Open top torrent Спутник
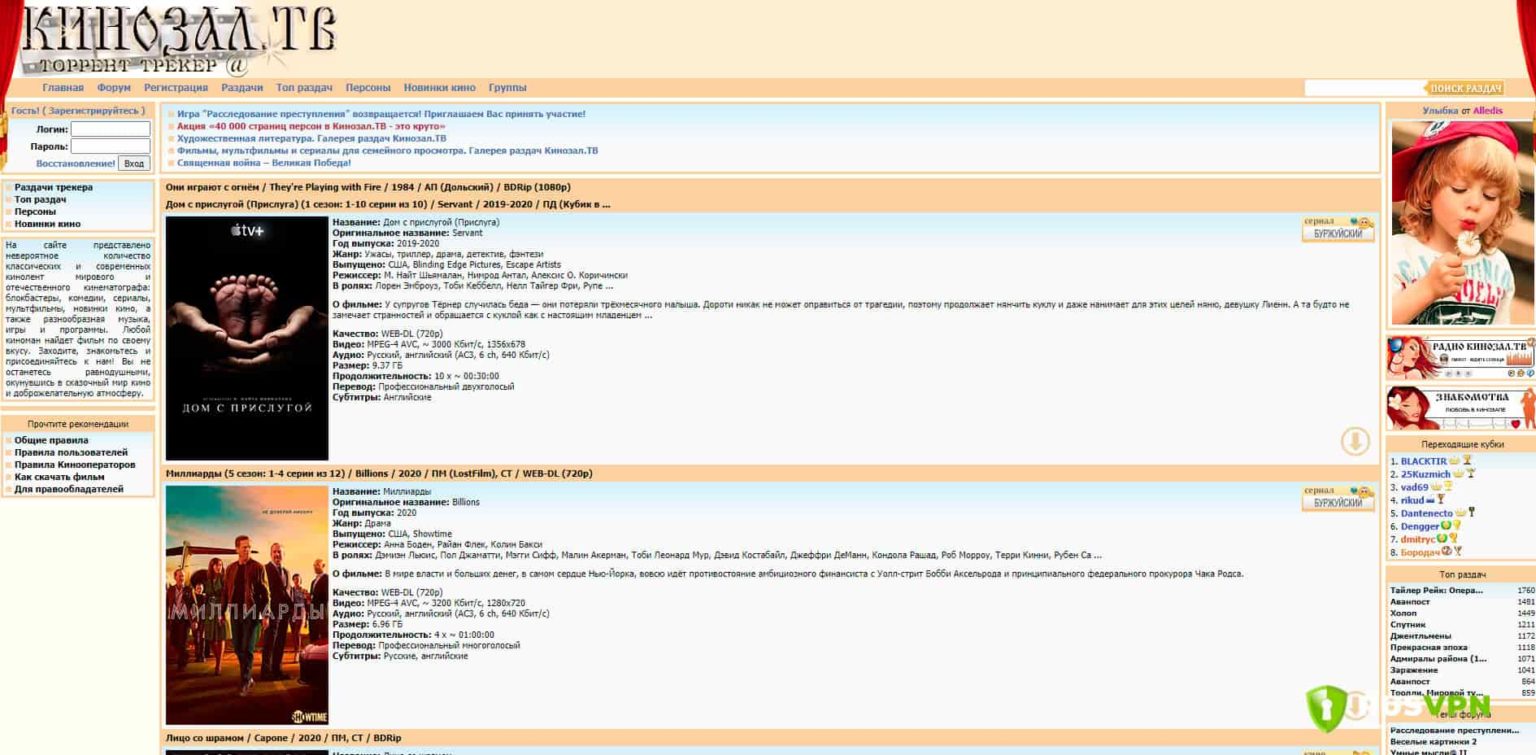 coord(1408,625)
